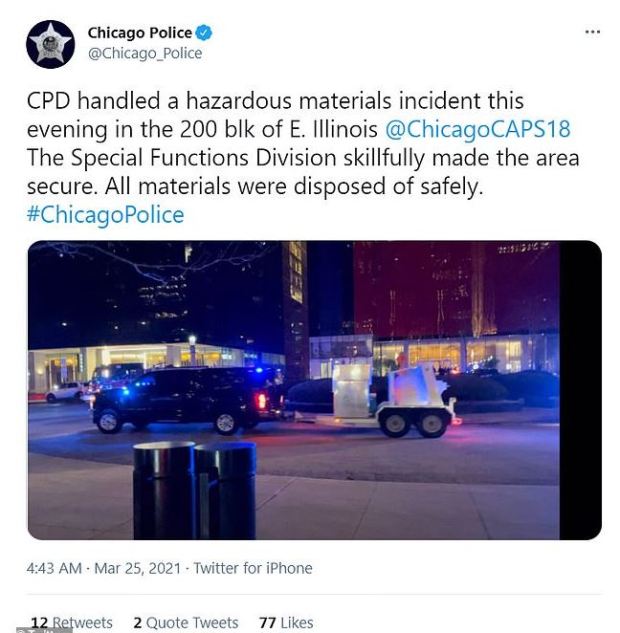Click the black SUV in the photo
620x633 pixels.
[188, 399]
